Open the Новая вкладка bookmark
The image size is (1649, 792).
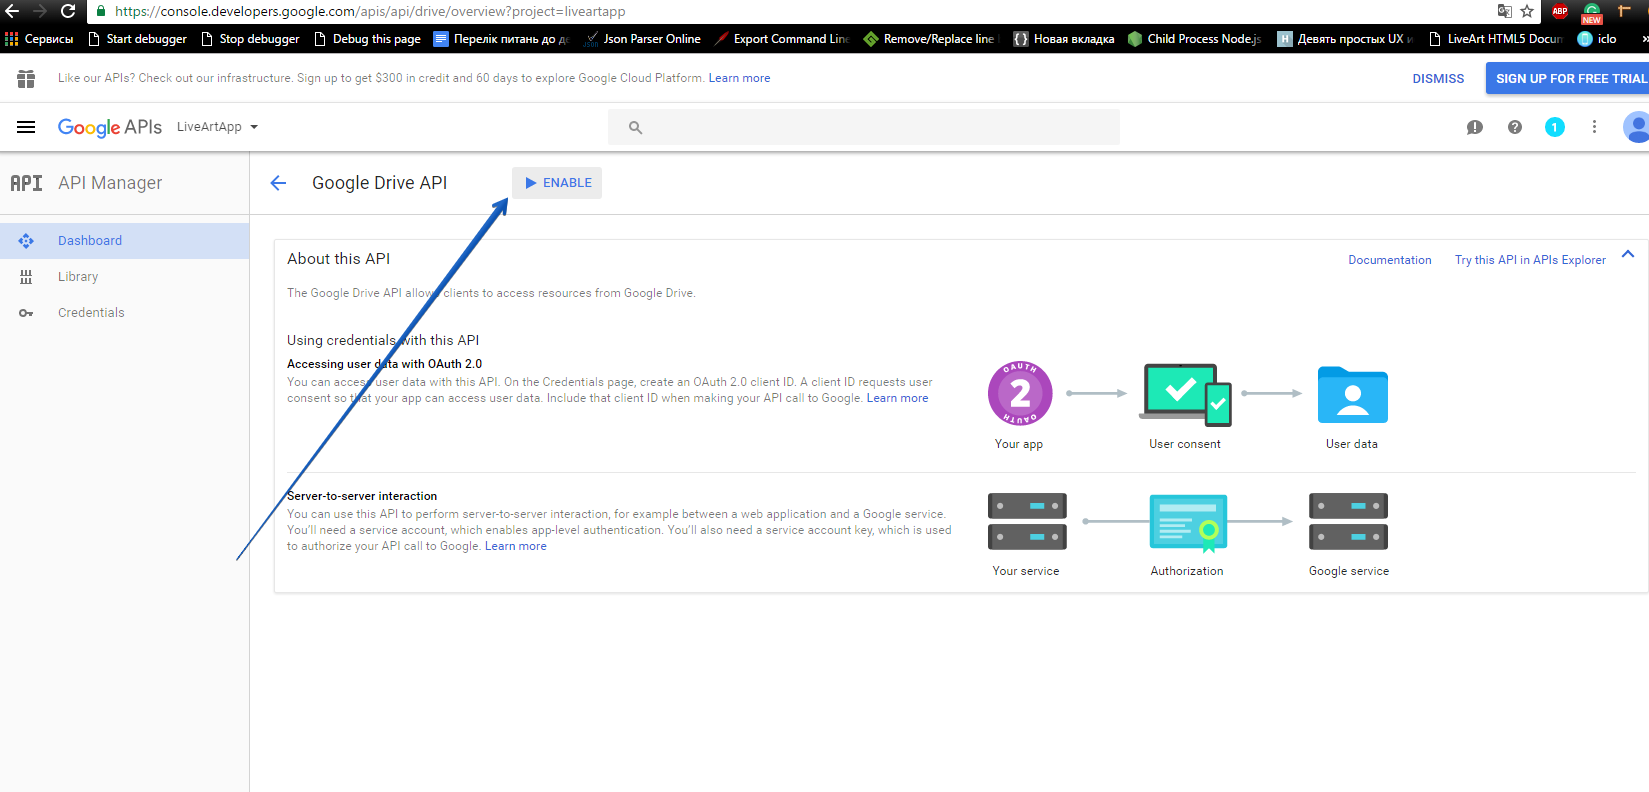(x=1064, y=39)
